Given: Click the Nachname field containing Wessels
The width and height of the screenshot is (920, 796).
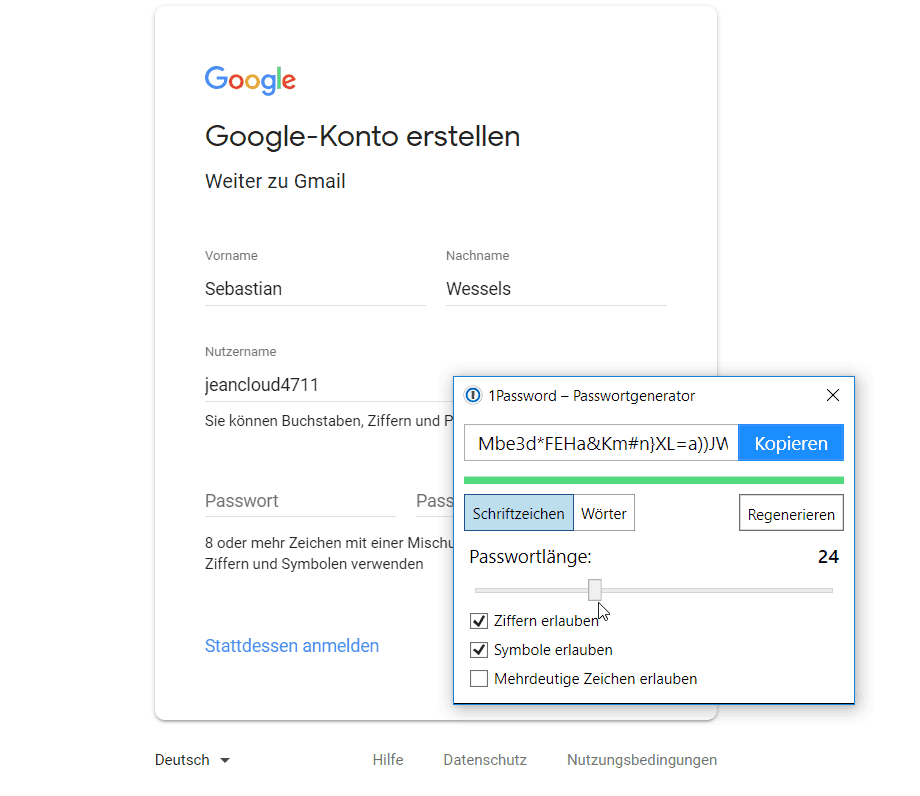Looking at the screenshot, I should pyautogui.click(x=556, y=289).
